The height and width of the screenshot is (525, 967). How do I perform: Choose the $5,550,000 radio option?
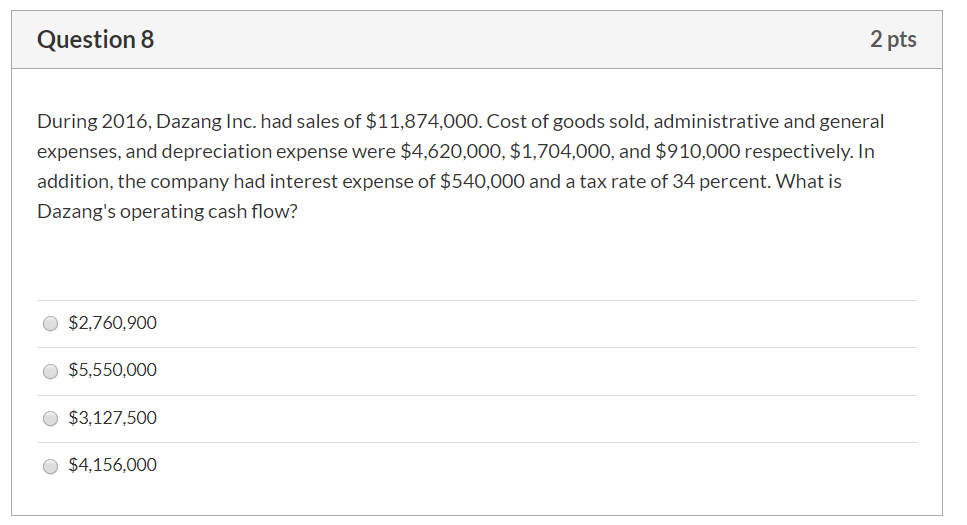51,371
